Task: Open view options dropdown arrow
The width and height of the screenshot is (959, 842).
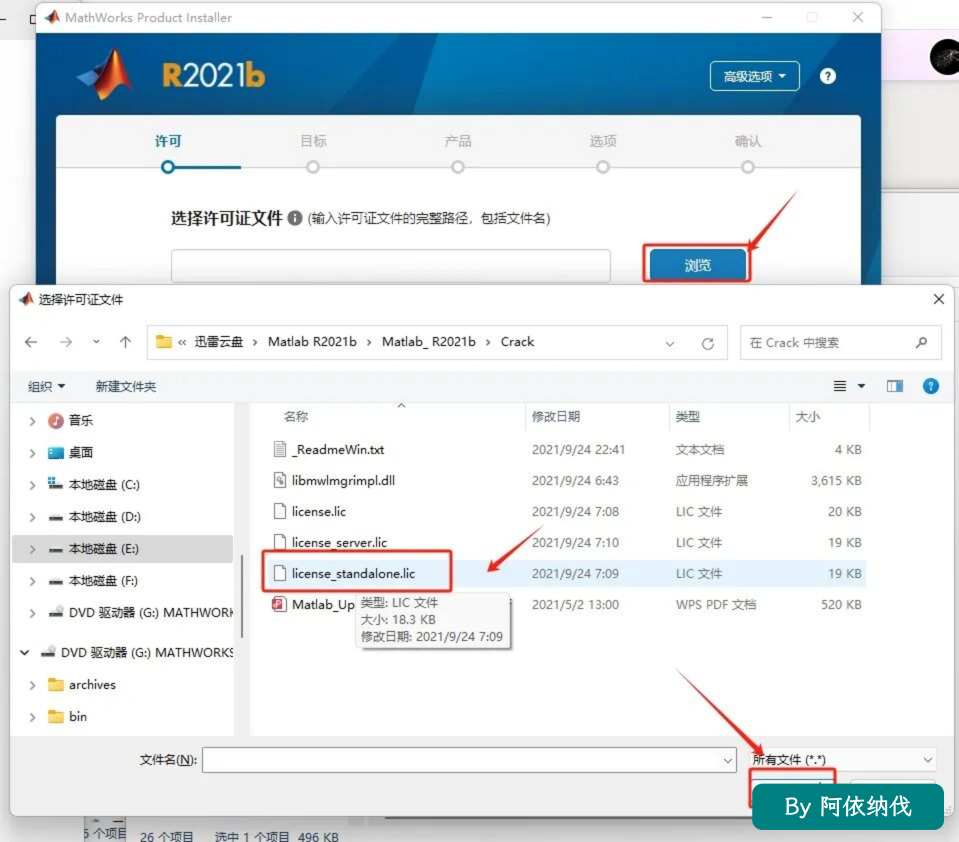Action: coord(861,386)
